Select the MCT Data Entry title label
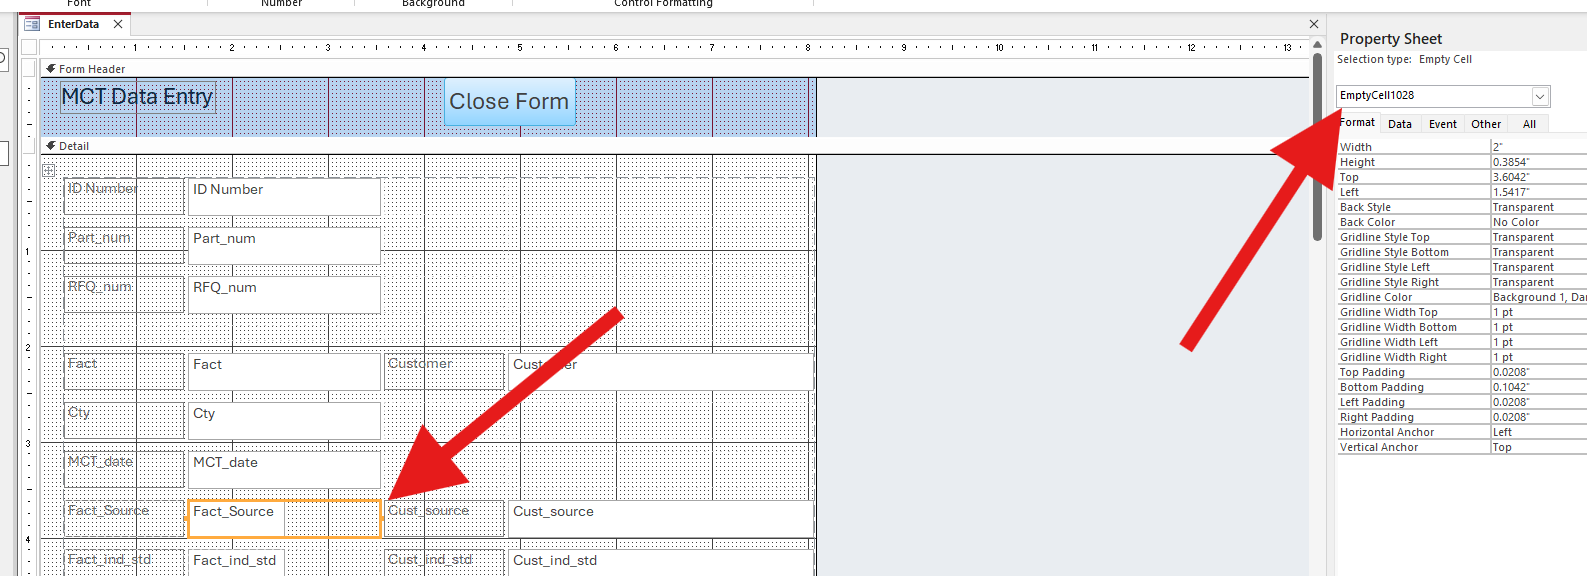1587x576 pixels. click(x=137, y=97)
